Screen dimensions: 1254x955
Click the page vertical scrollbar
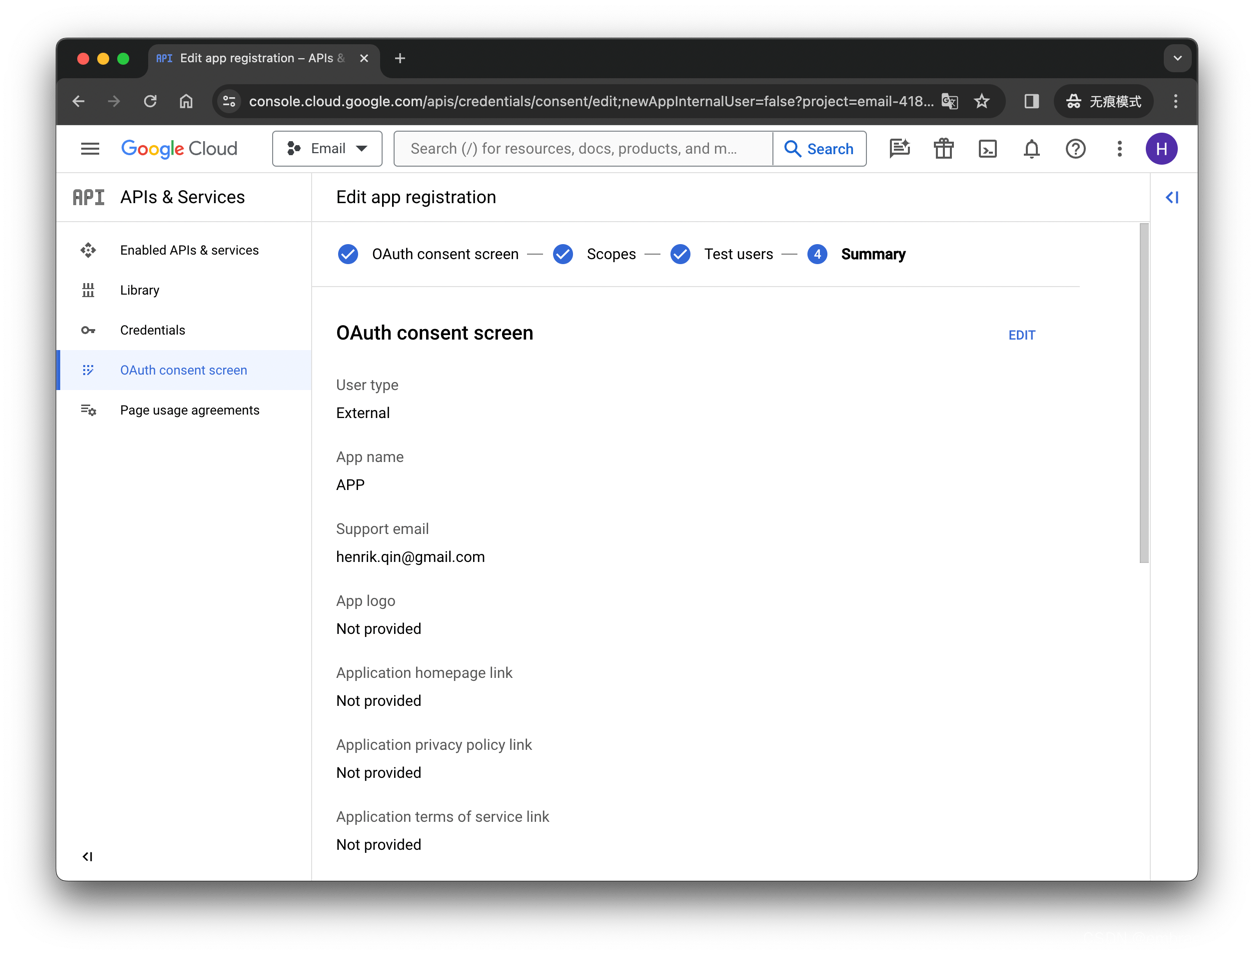point(1144,393)
